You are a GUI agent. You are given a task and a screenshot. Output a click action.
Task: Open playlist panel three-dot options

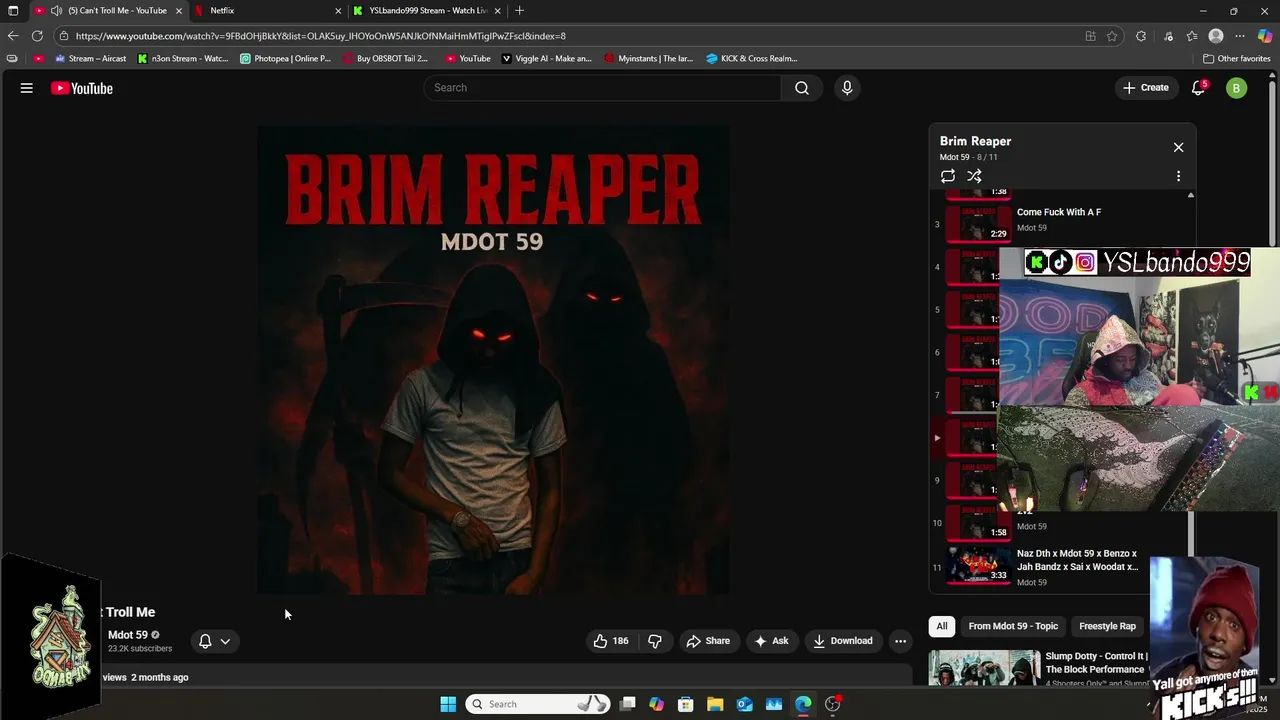[1178, 176]
